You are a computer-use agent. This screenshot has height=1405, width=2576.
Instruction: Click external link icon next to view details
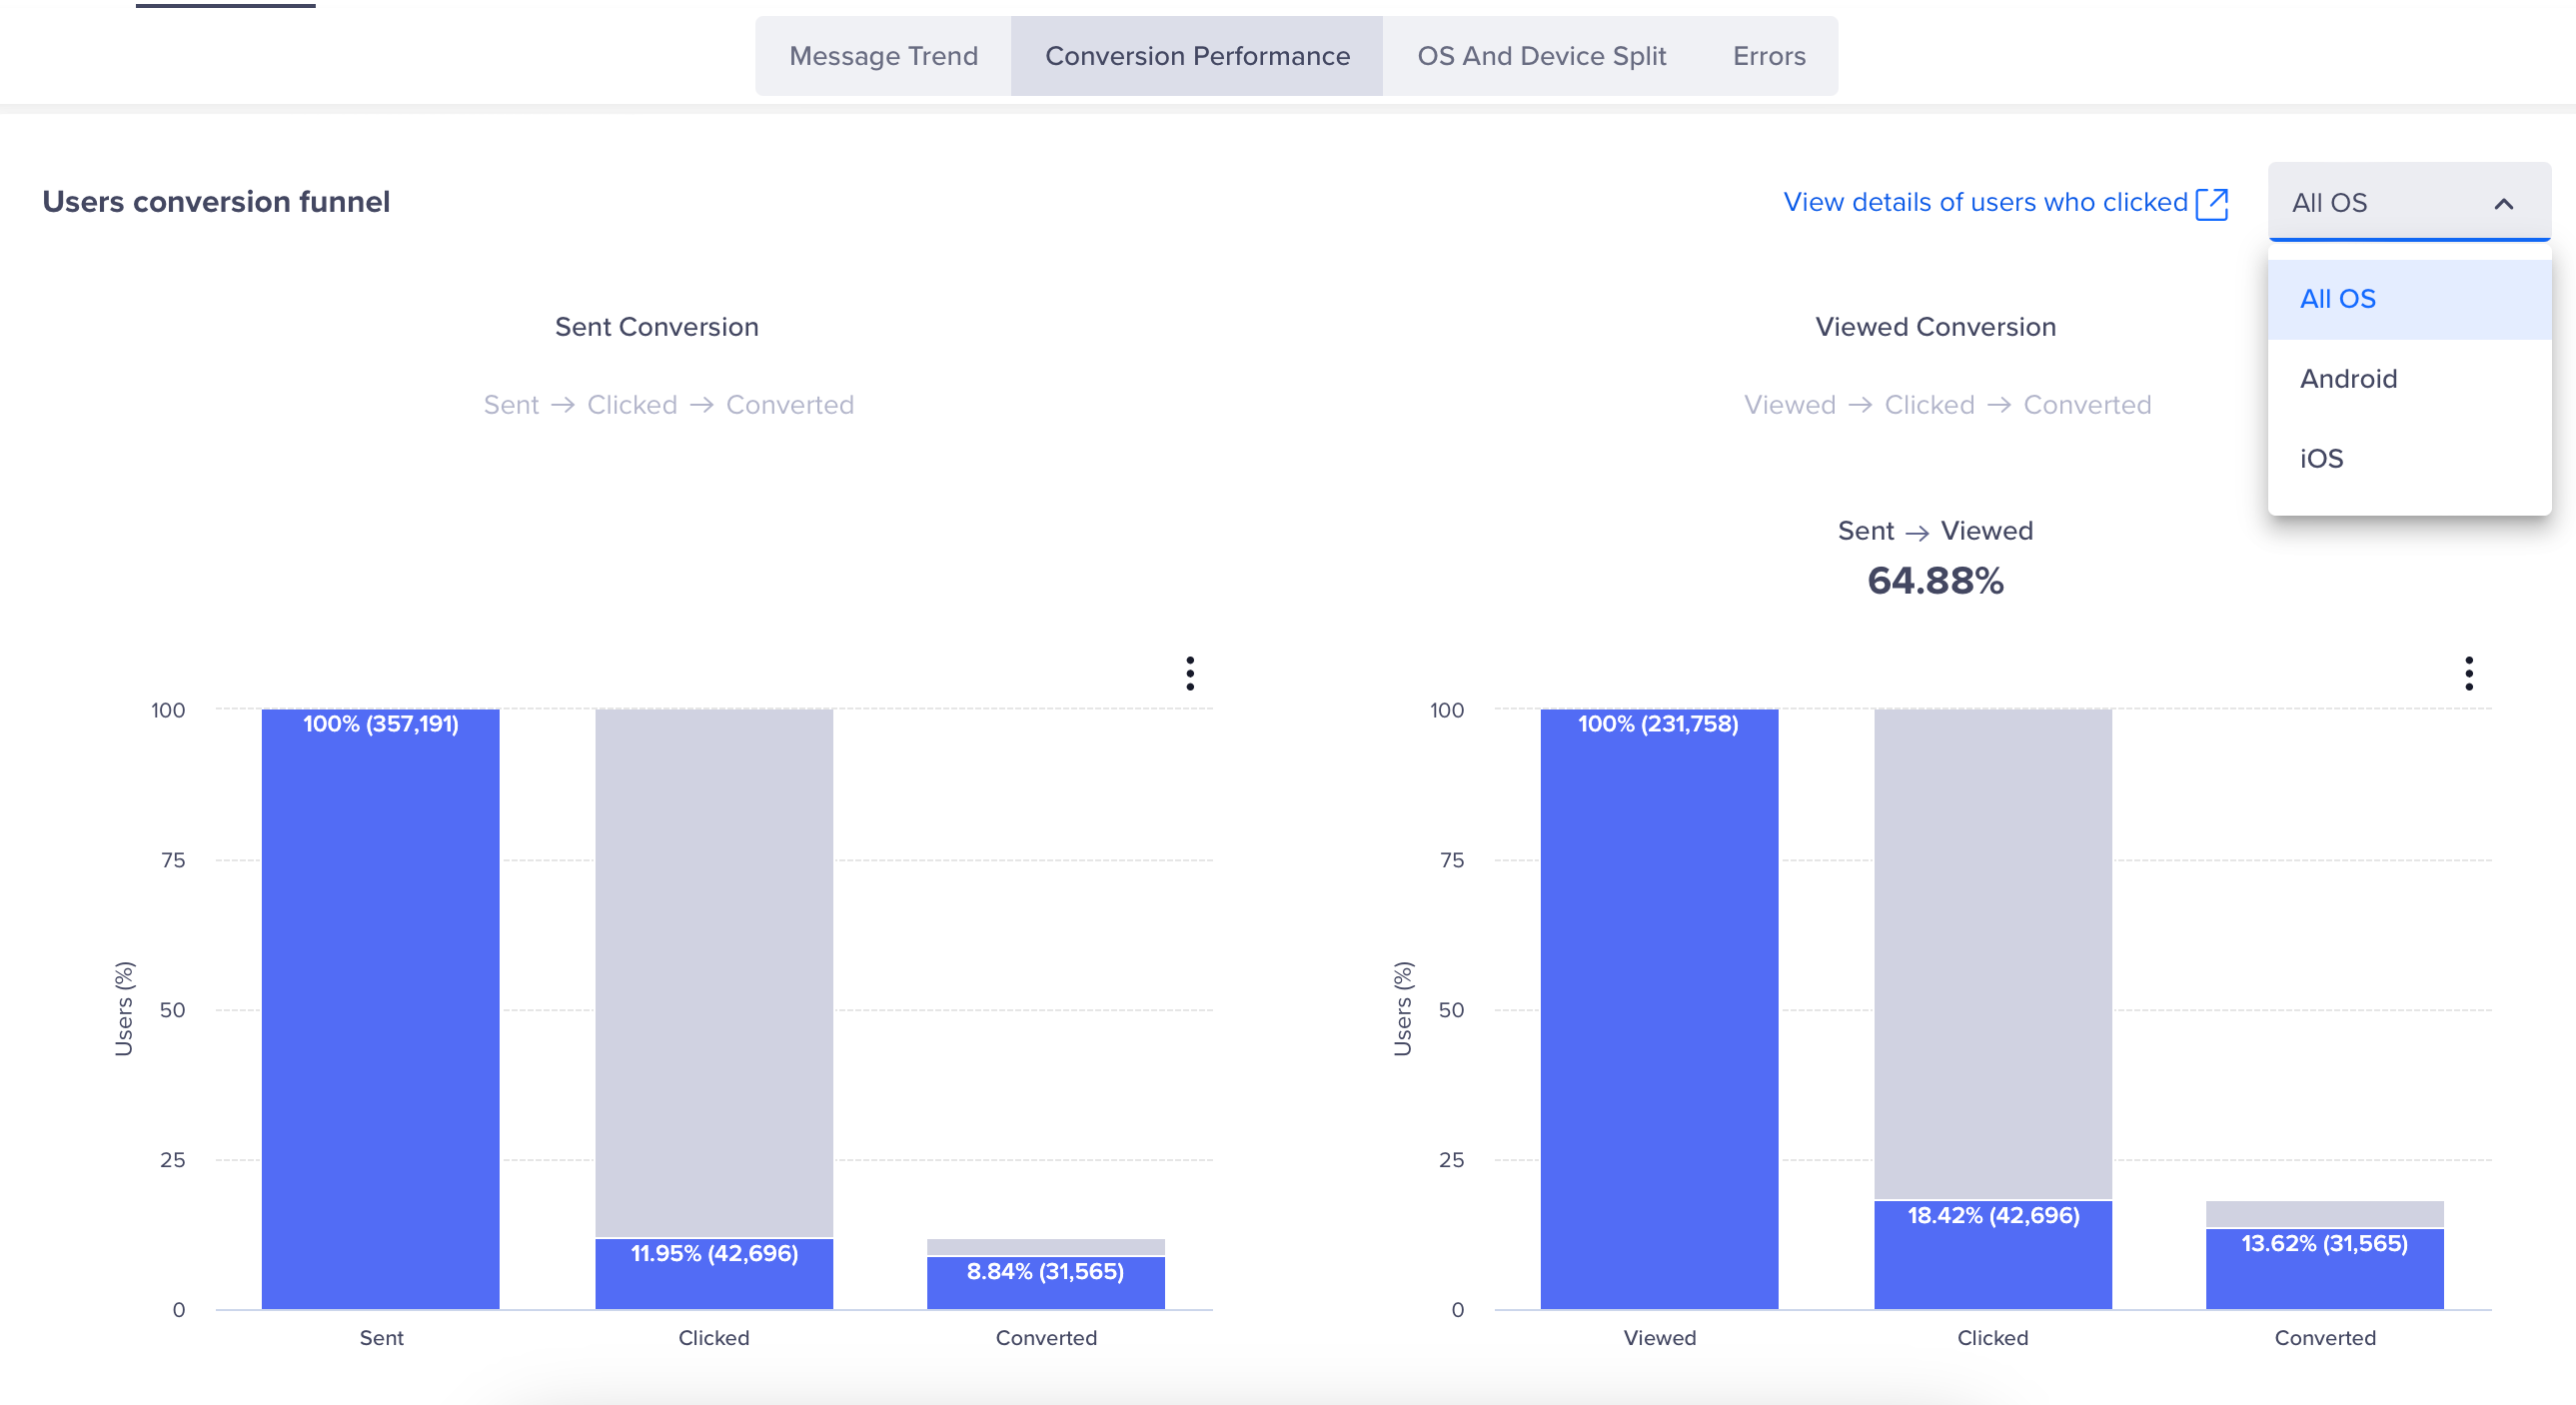click(x=2215, y=203)
